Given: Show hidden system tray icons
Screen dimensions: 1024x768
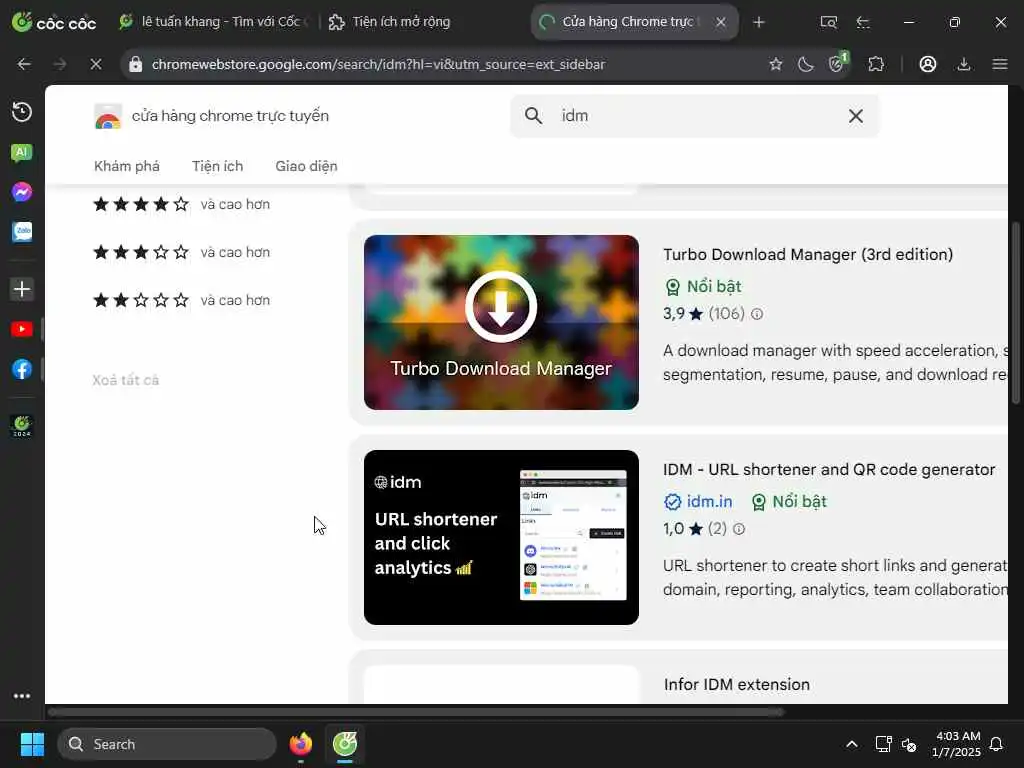Looking at the screenshot, I should click(x=852, y=744).
